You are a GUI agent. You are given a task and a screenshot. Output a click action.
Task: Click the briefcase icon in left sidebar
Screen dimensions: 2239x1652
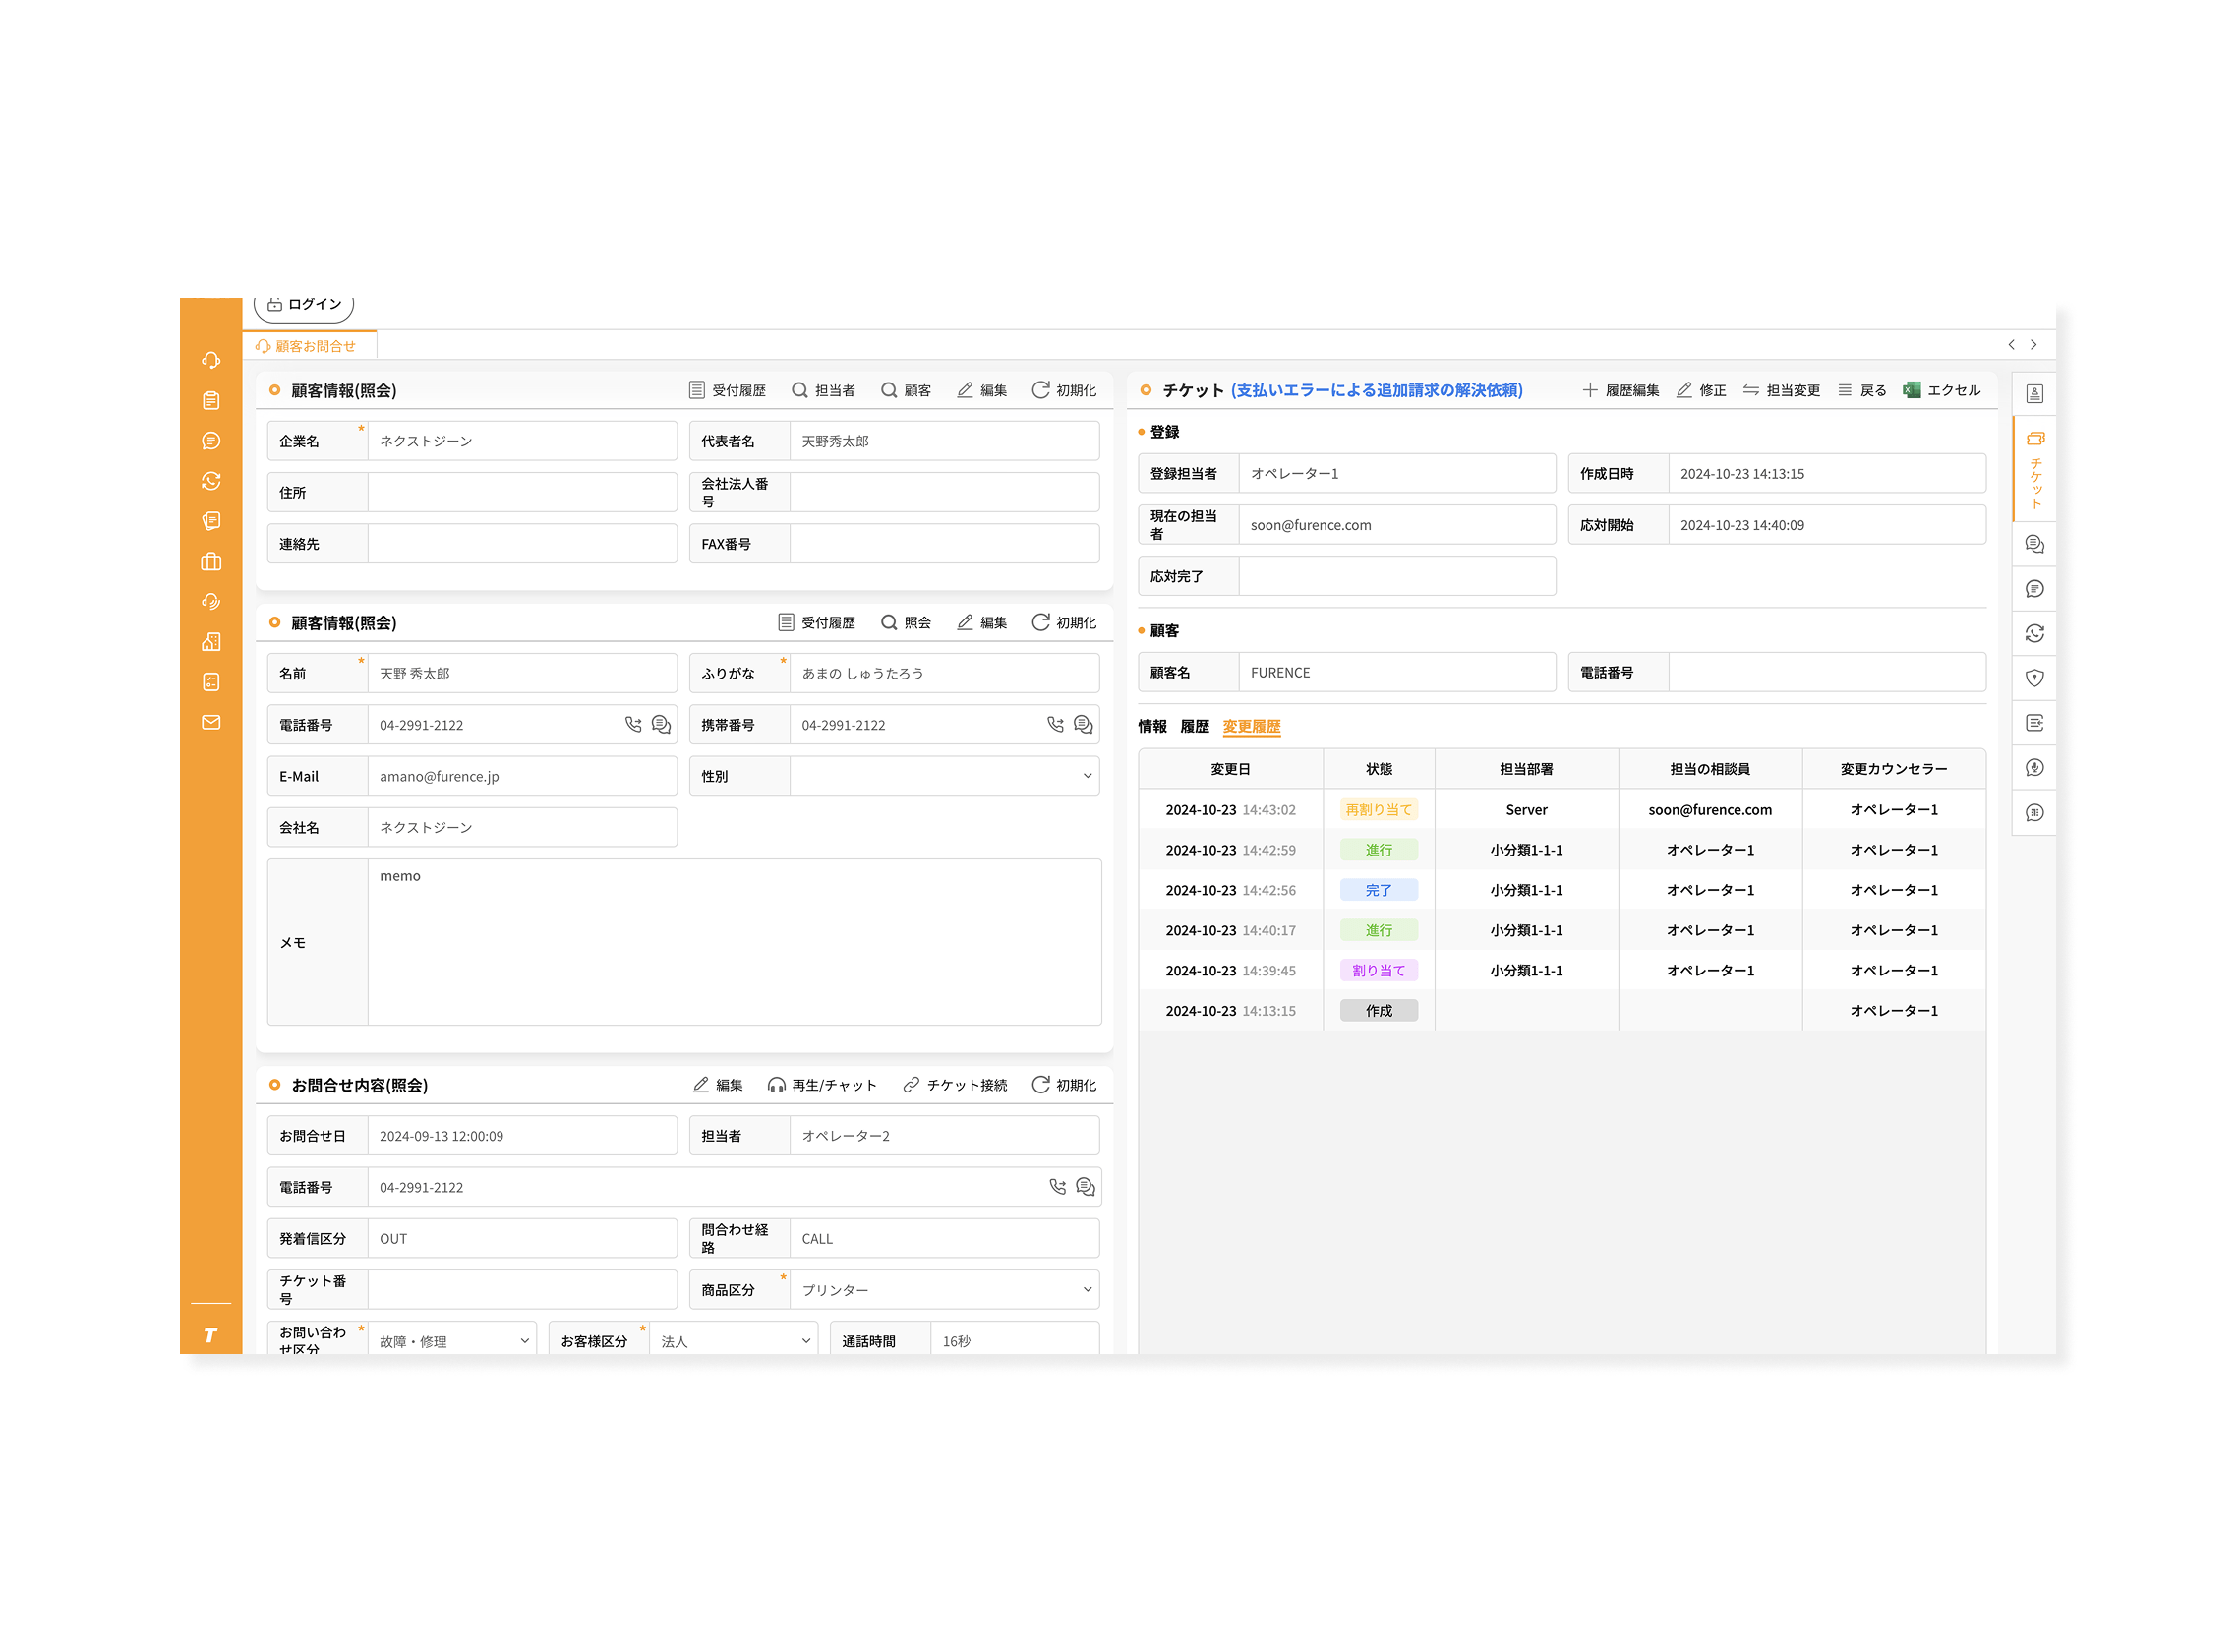pyautogui.click(x=211, y=561)
